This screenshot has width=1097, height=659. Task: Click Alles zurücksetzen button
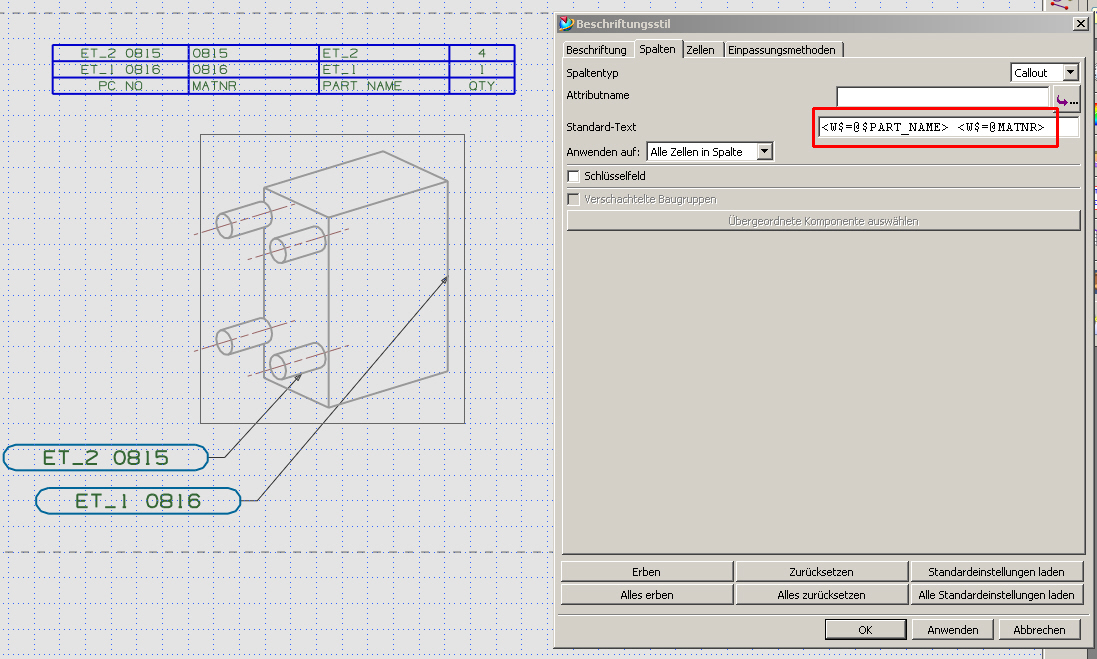(821, 595)
